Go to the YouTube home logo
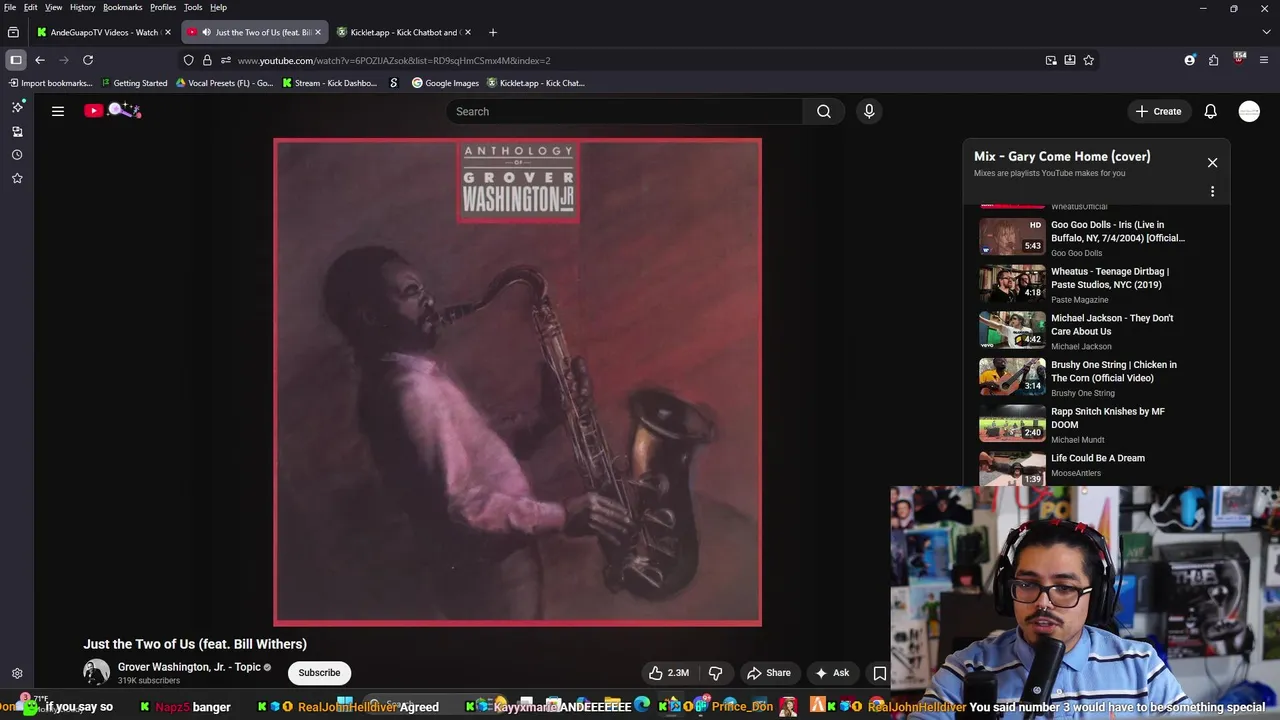 coord(113,111)
